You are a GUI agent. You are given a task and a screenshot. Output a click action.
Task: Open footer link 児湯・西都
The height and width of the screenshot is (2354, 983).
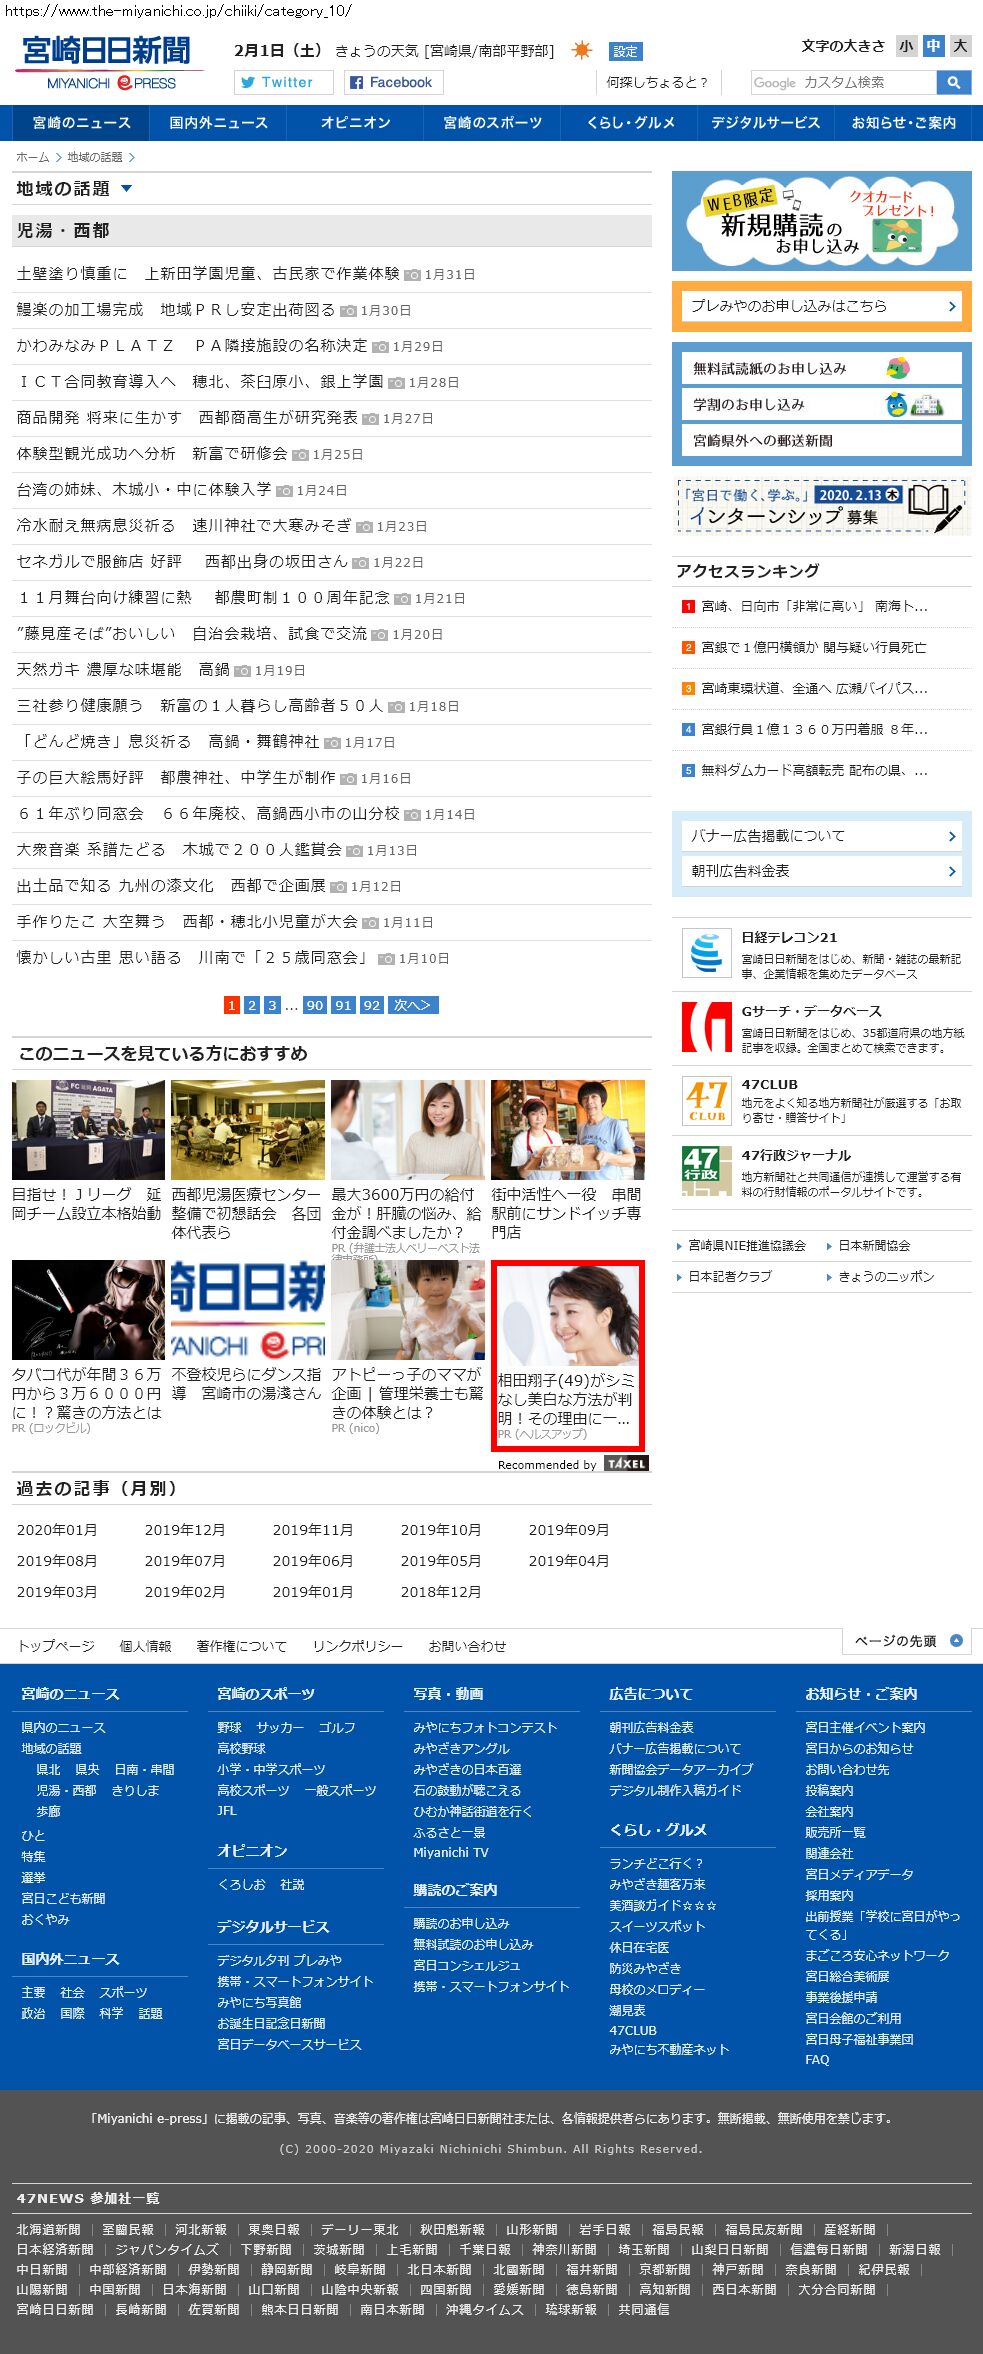pos(66,1790)
